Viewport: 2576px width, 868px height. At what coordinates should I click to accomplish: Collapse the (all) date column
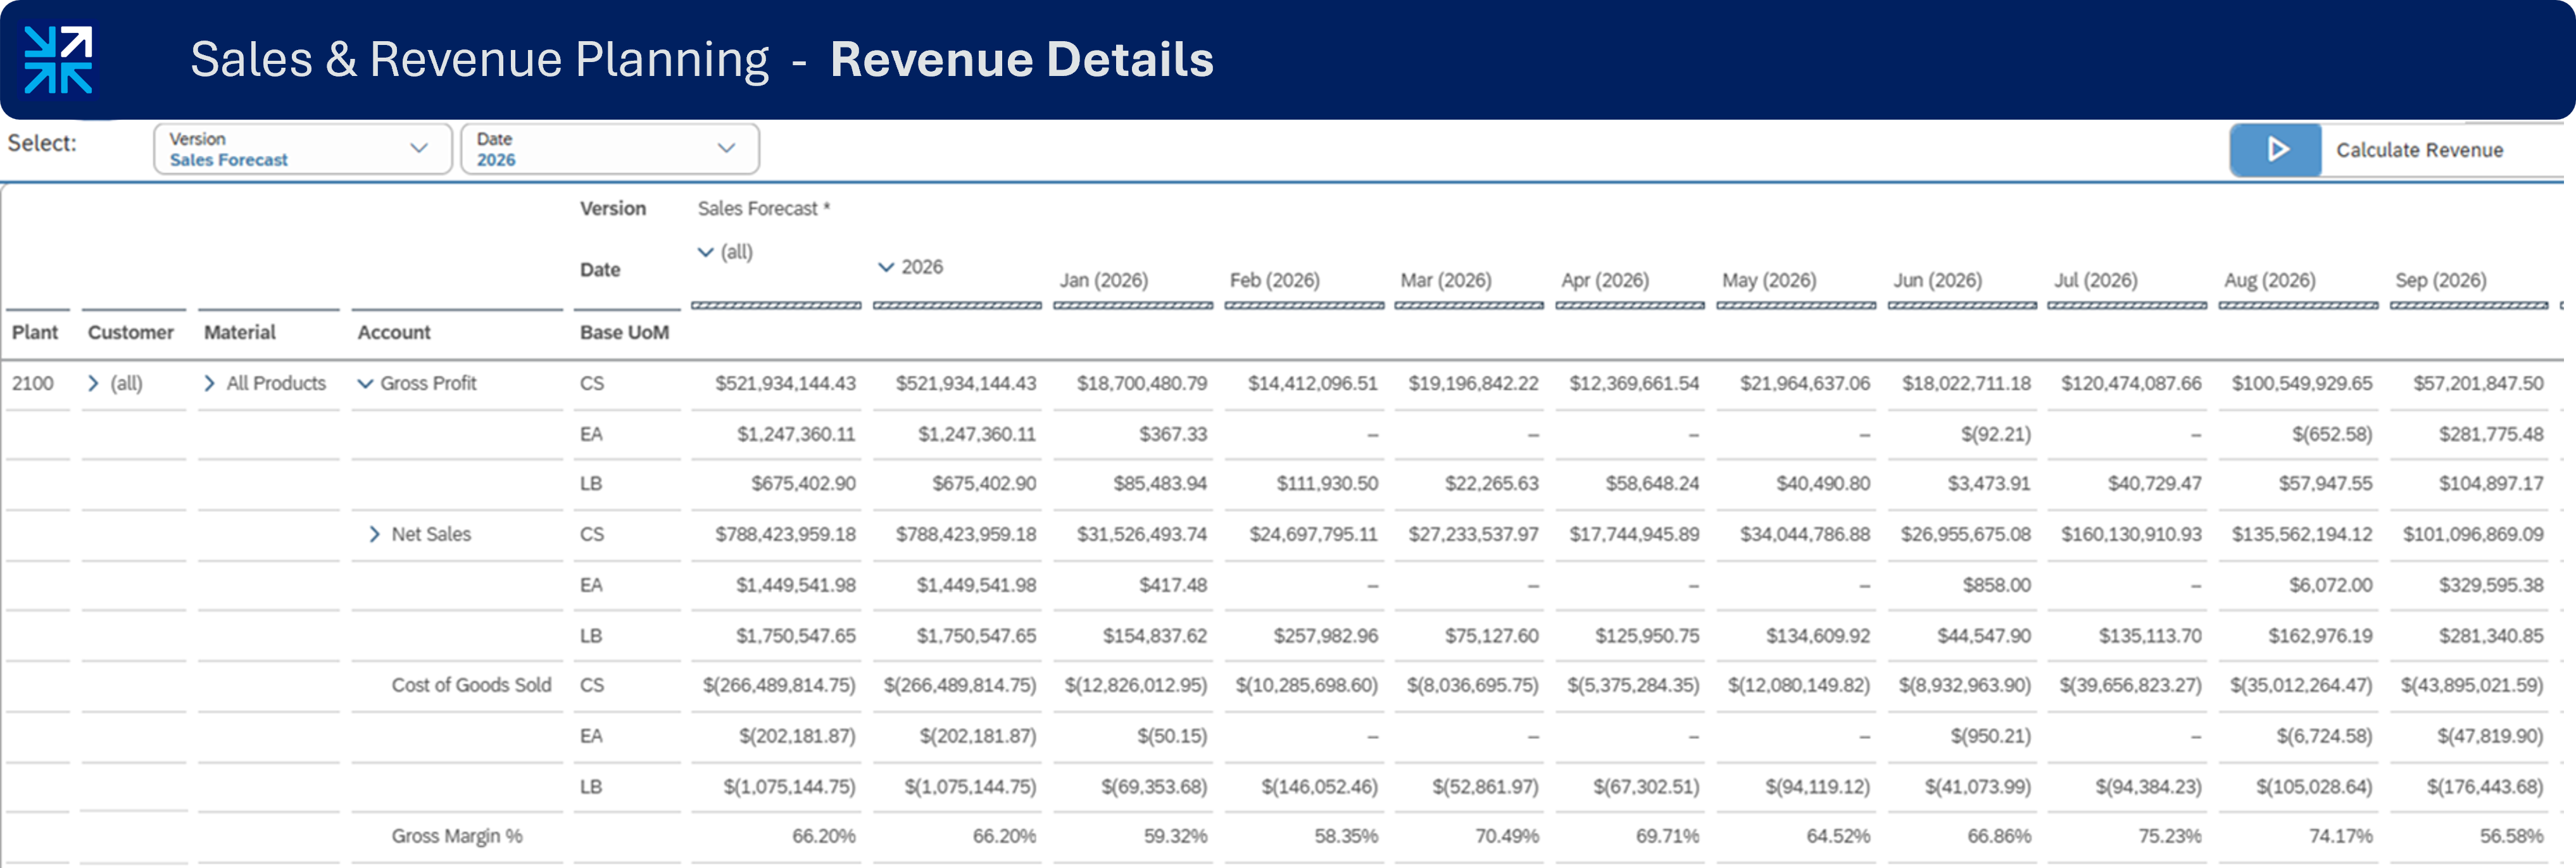[704, 252]
